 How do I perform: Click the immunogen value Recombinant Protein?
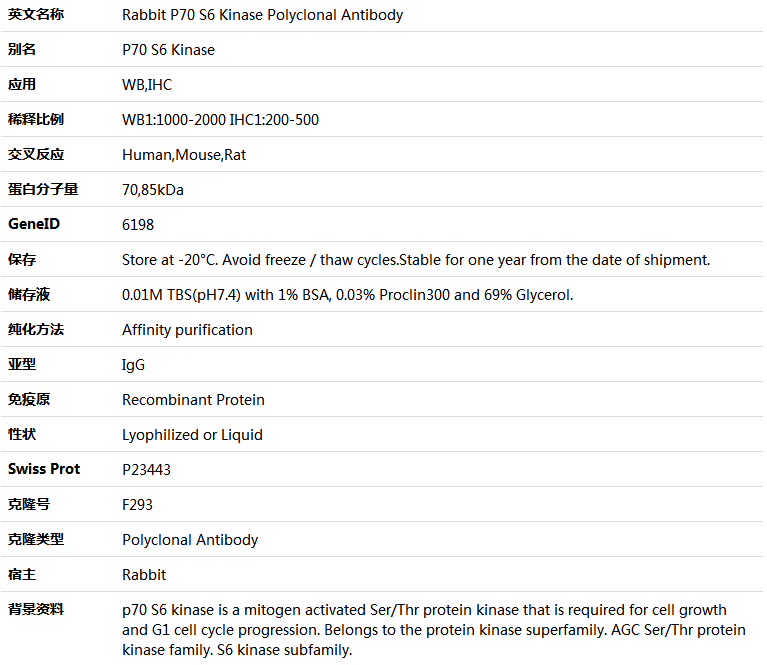click(x=193, y=400)
